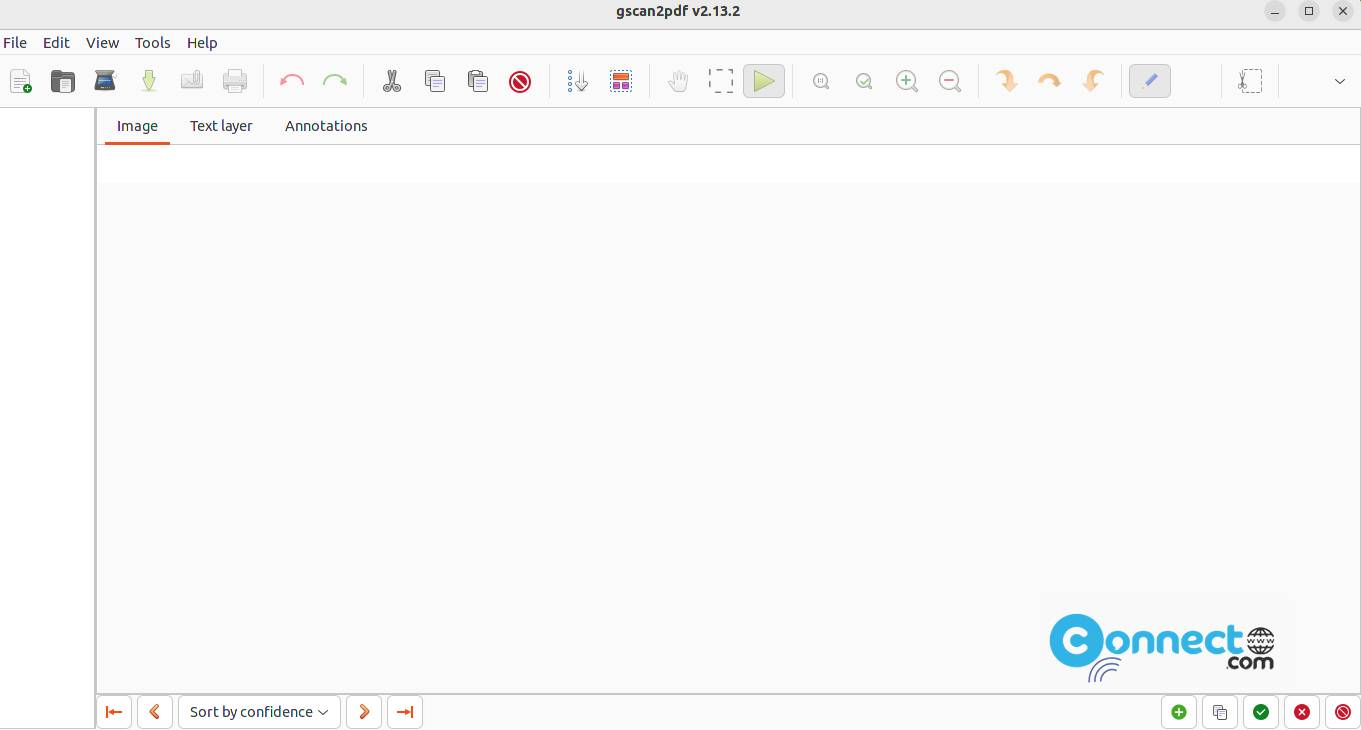Zoom to 100% actual size

[x=821, y=81]
